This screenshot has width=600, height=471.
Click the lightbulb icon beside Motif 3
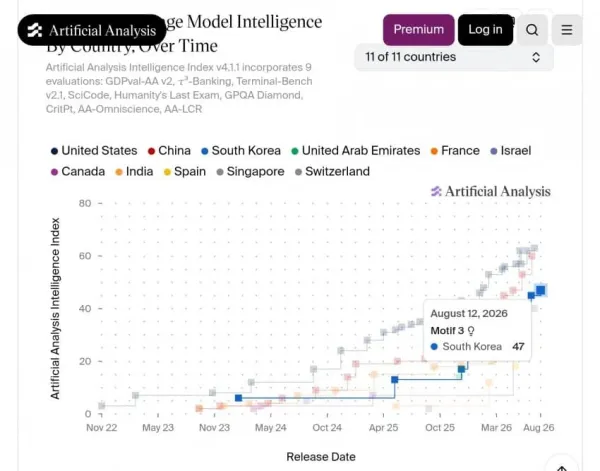click(471, 331)
